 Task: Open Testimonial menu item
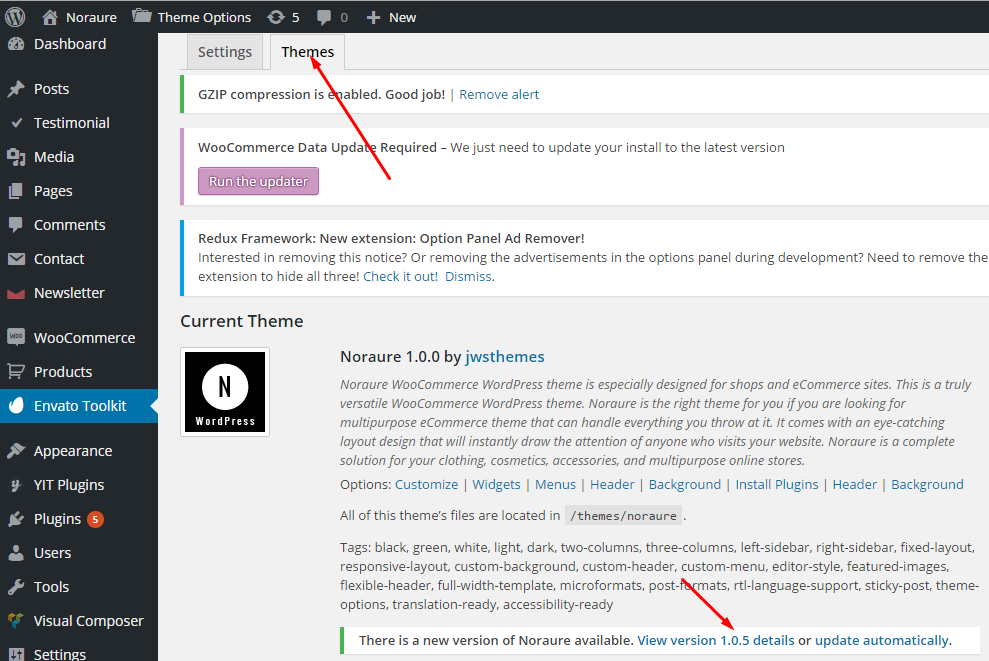pos(72,123)
